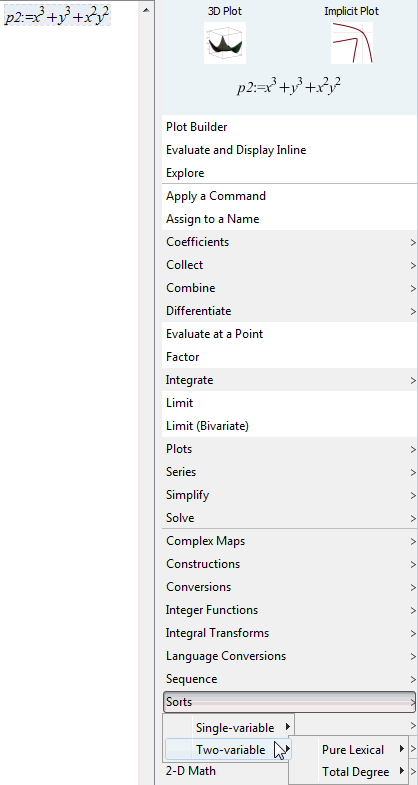Choose Limit (Bivariate)

tap(290, 427)
